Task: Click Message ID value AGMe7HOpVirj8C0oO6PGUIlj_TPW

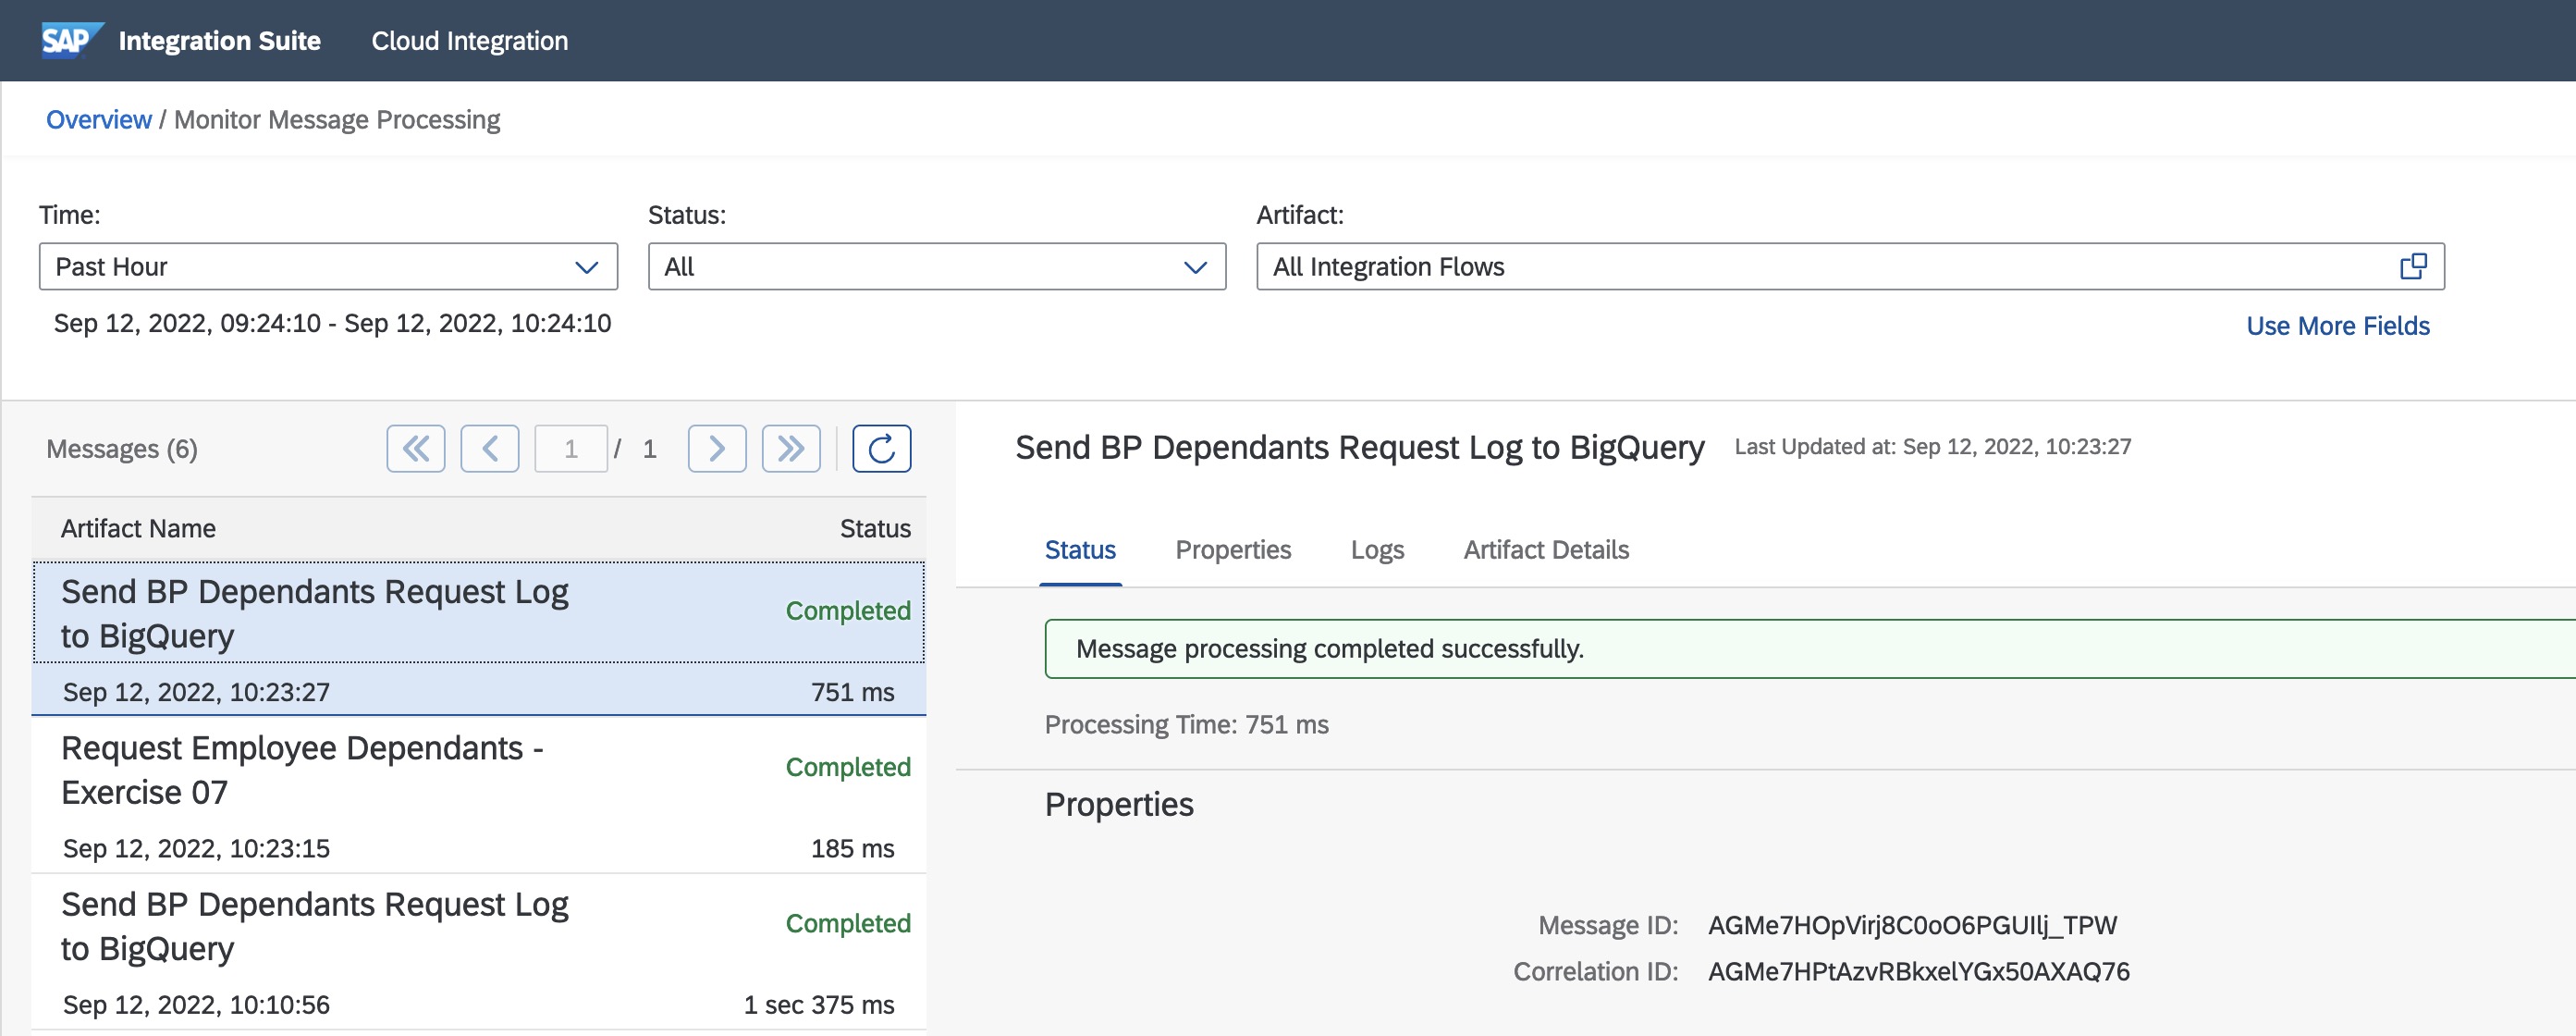Action: coord(1912,925)
